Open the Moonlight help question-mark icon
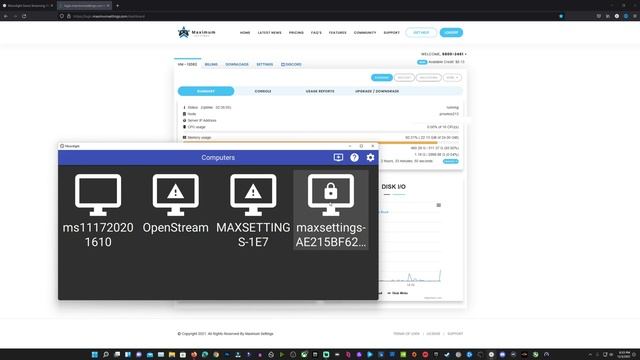The height and width of the screenshot is (360, 640). point(354,158)
